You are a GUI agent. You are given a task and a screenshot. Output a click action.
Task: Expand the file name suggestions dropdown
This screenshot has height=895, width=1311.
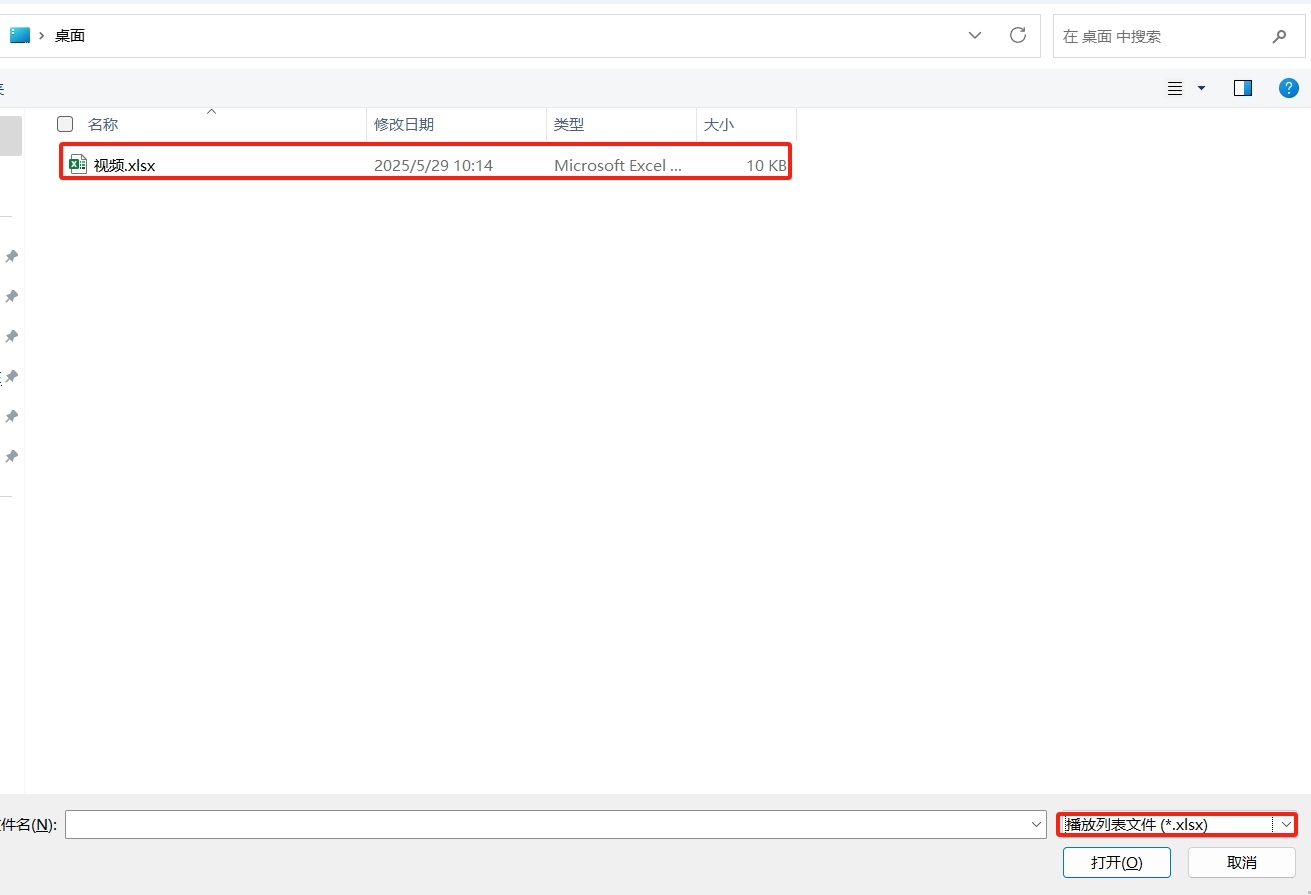click(x=1037, y=825)
